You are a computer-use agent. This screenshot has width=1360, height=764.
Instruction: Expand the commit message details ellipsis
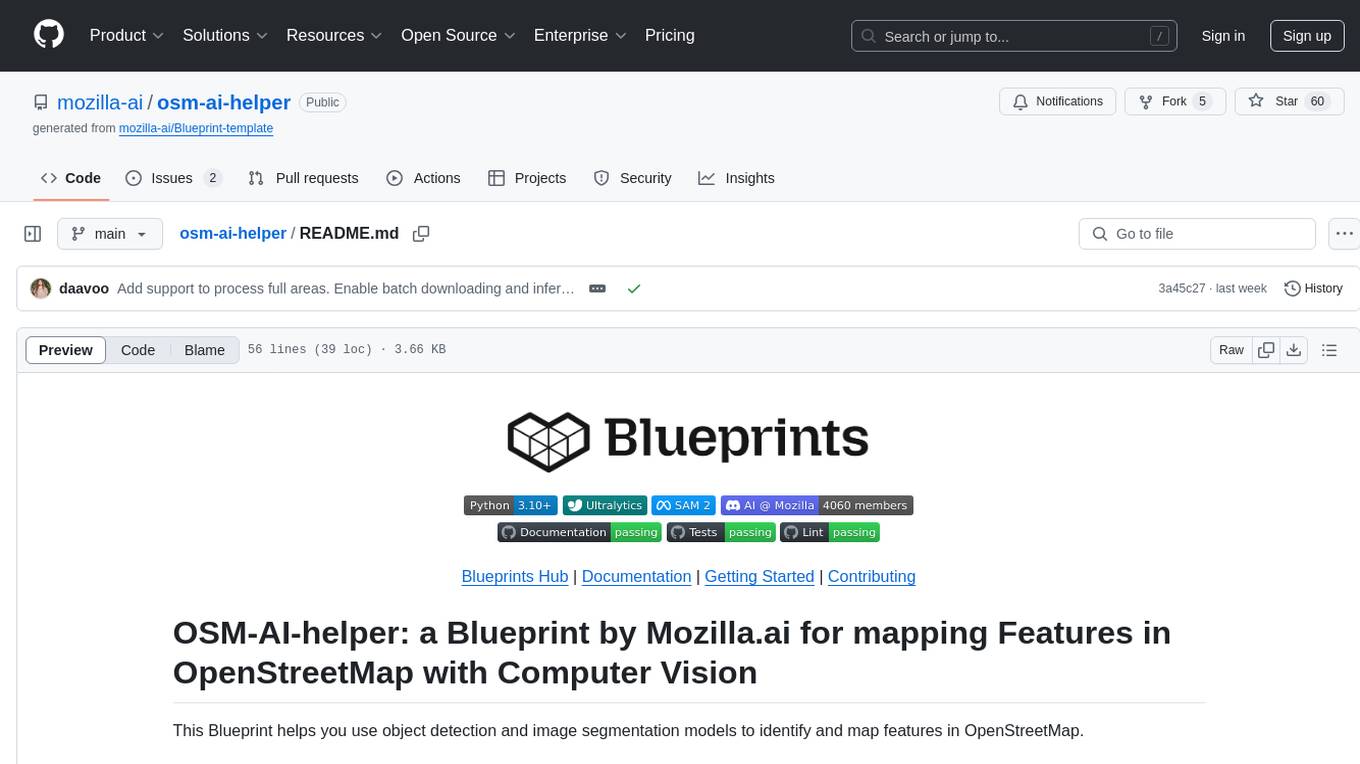(x=597, y=288)
